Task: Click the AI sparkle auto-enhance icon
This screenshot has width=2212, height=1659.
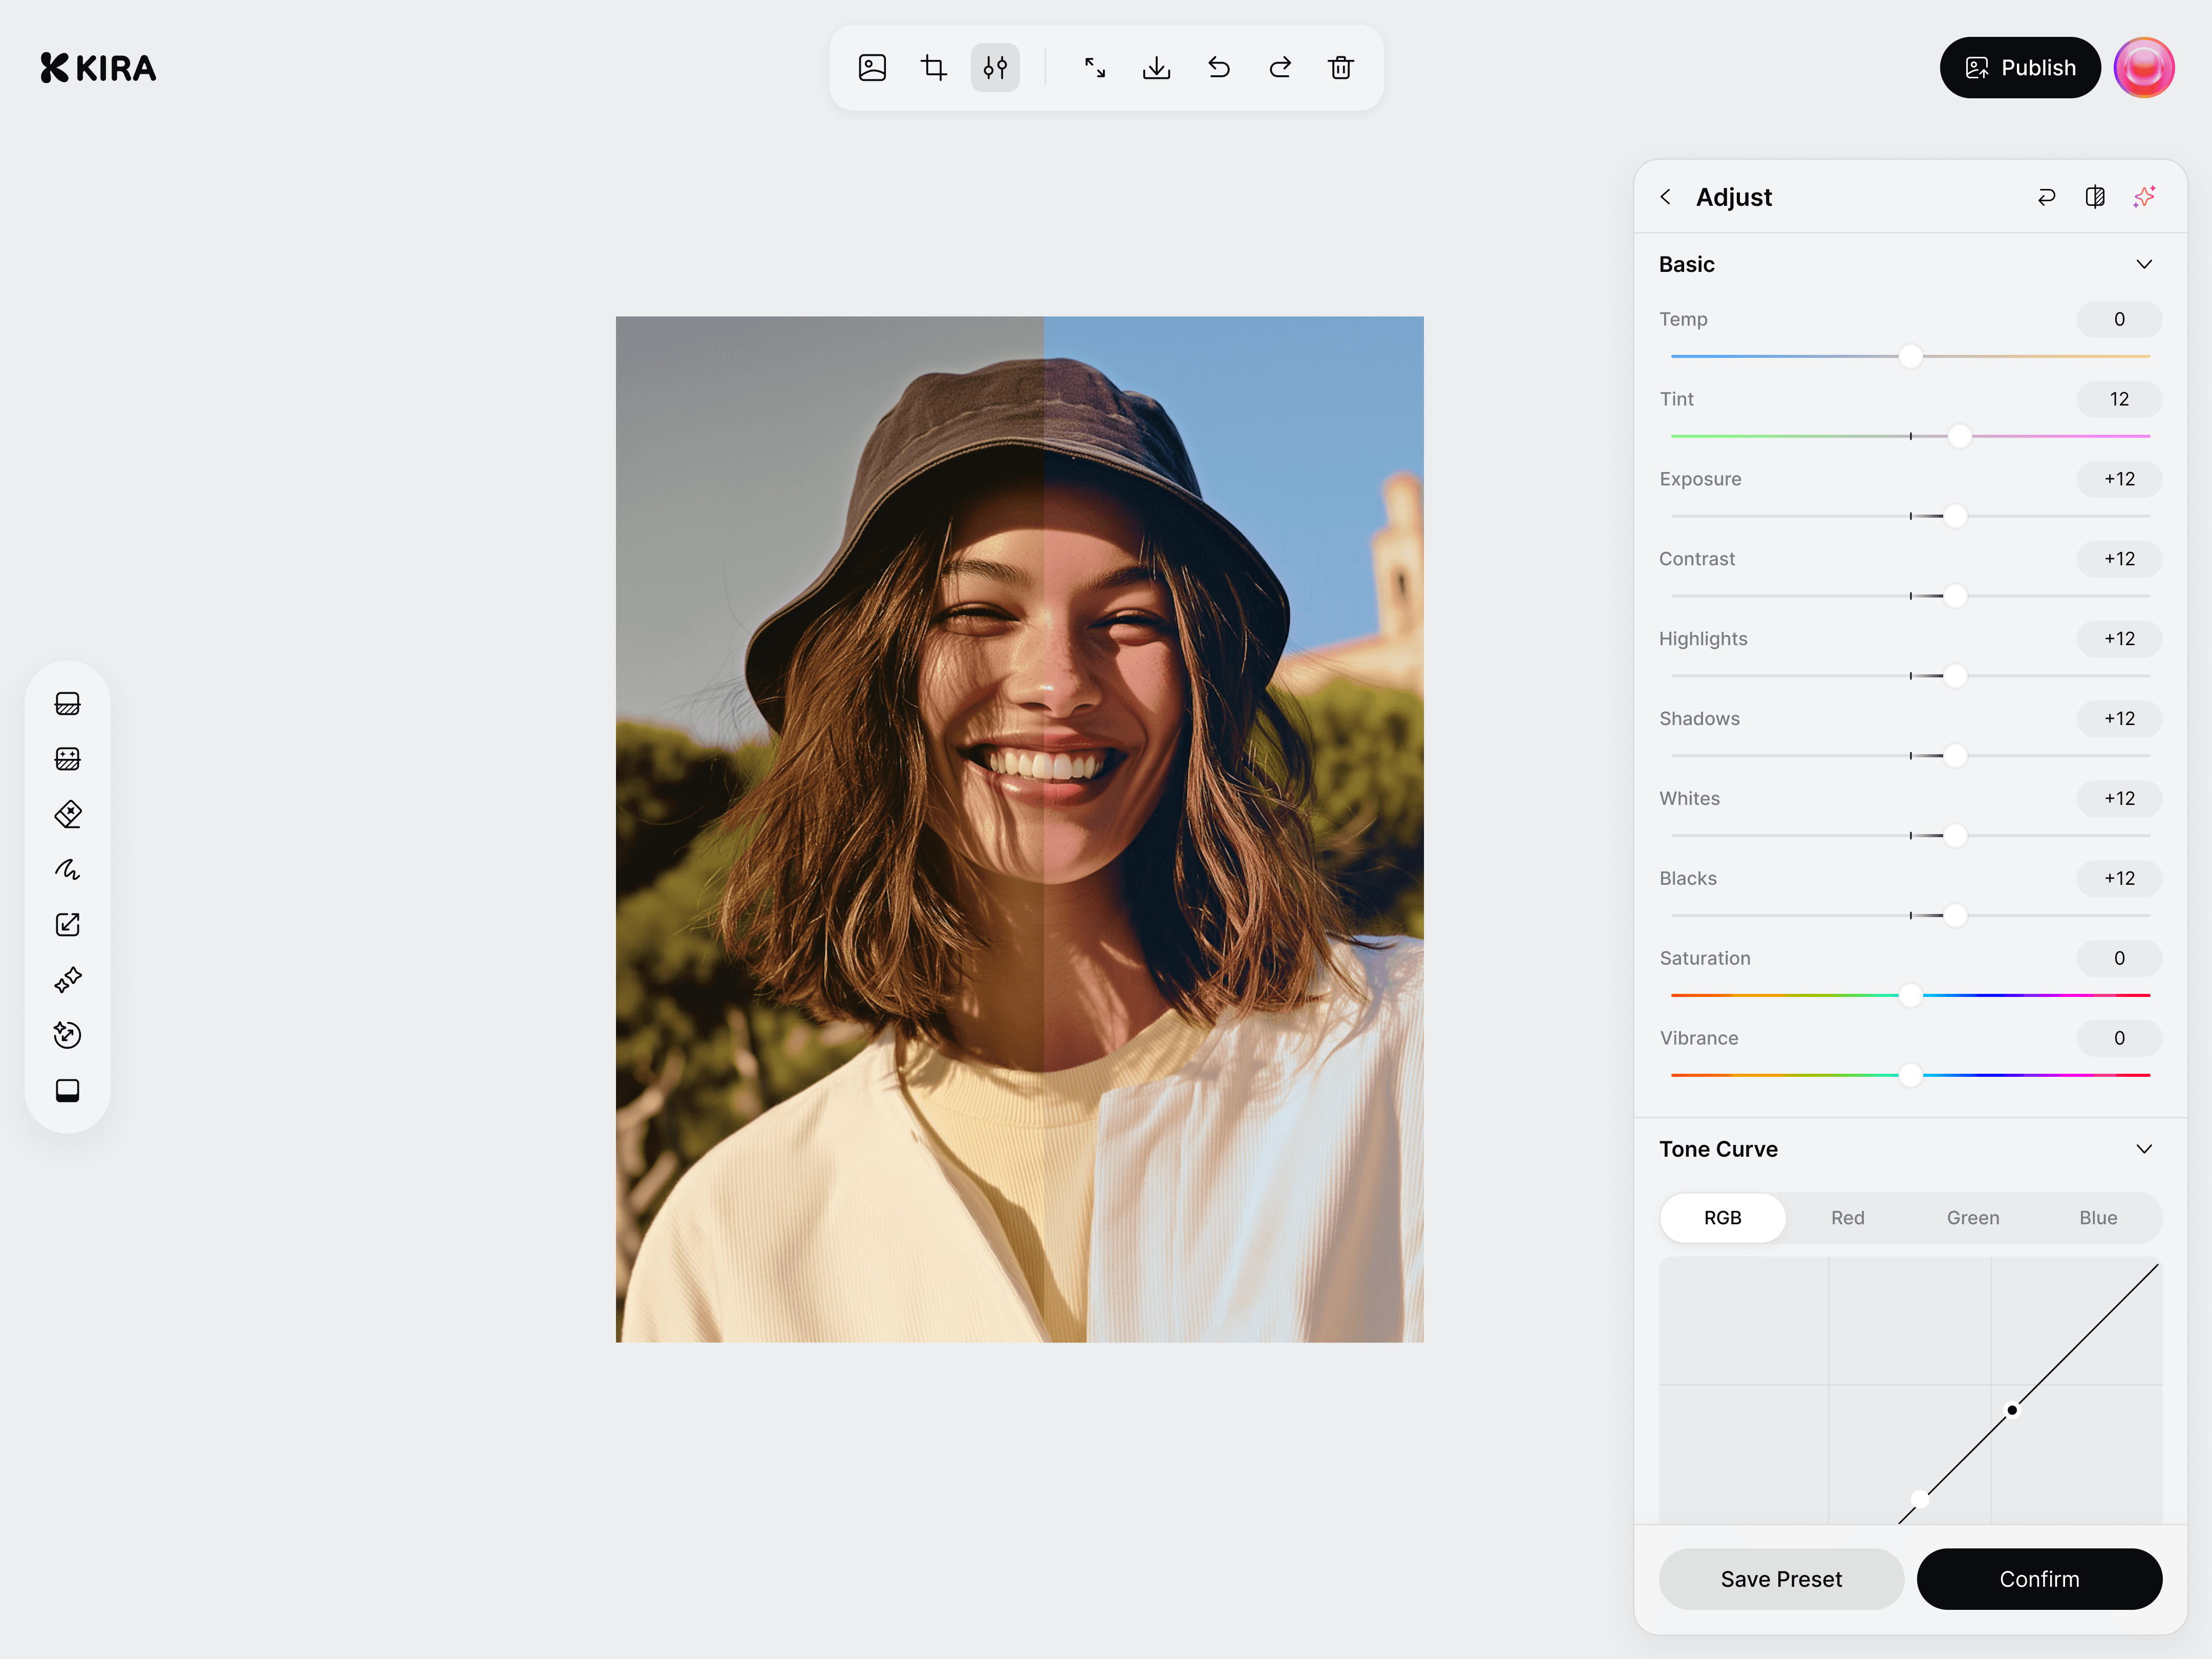Action: coord(2144,197)
